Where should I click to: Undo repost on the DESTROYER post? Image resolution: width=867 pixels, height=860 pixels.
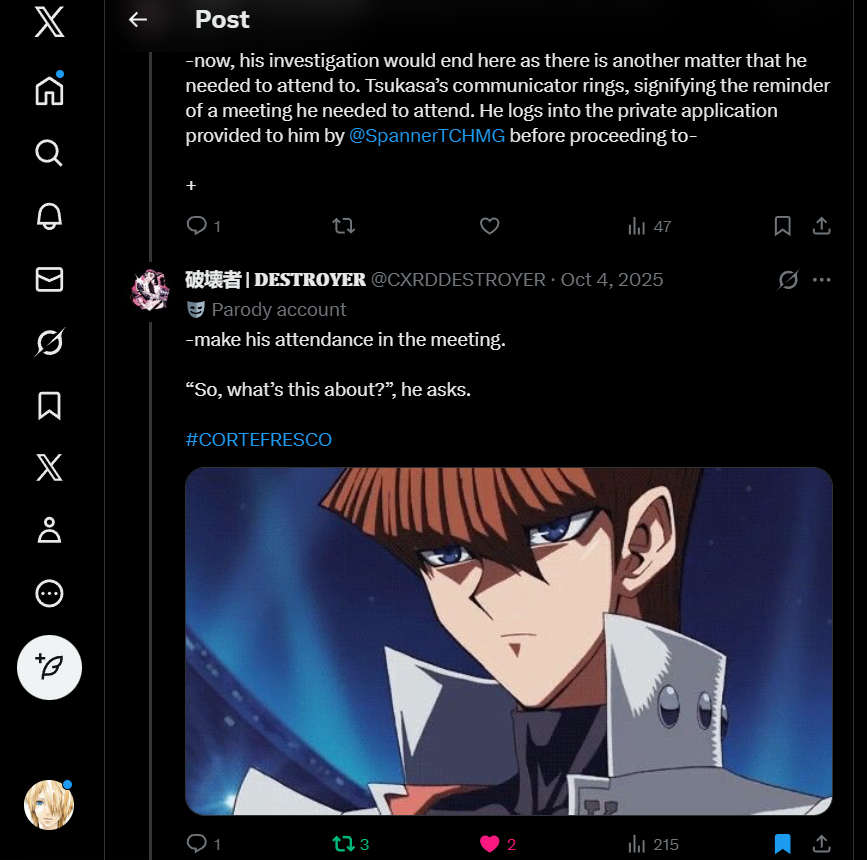(343, 844)
